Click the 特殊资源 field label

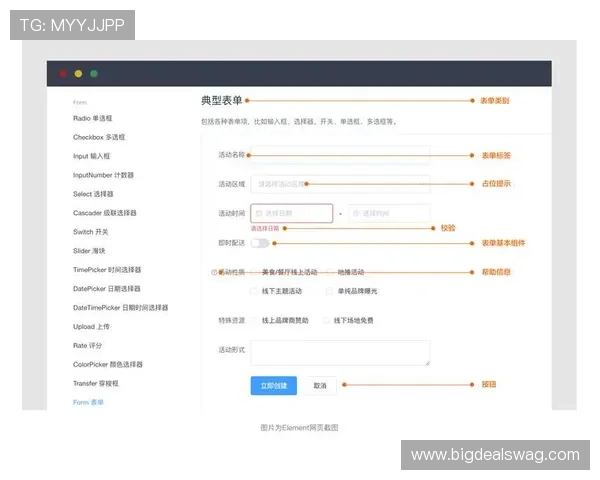(x=232, y=320)
